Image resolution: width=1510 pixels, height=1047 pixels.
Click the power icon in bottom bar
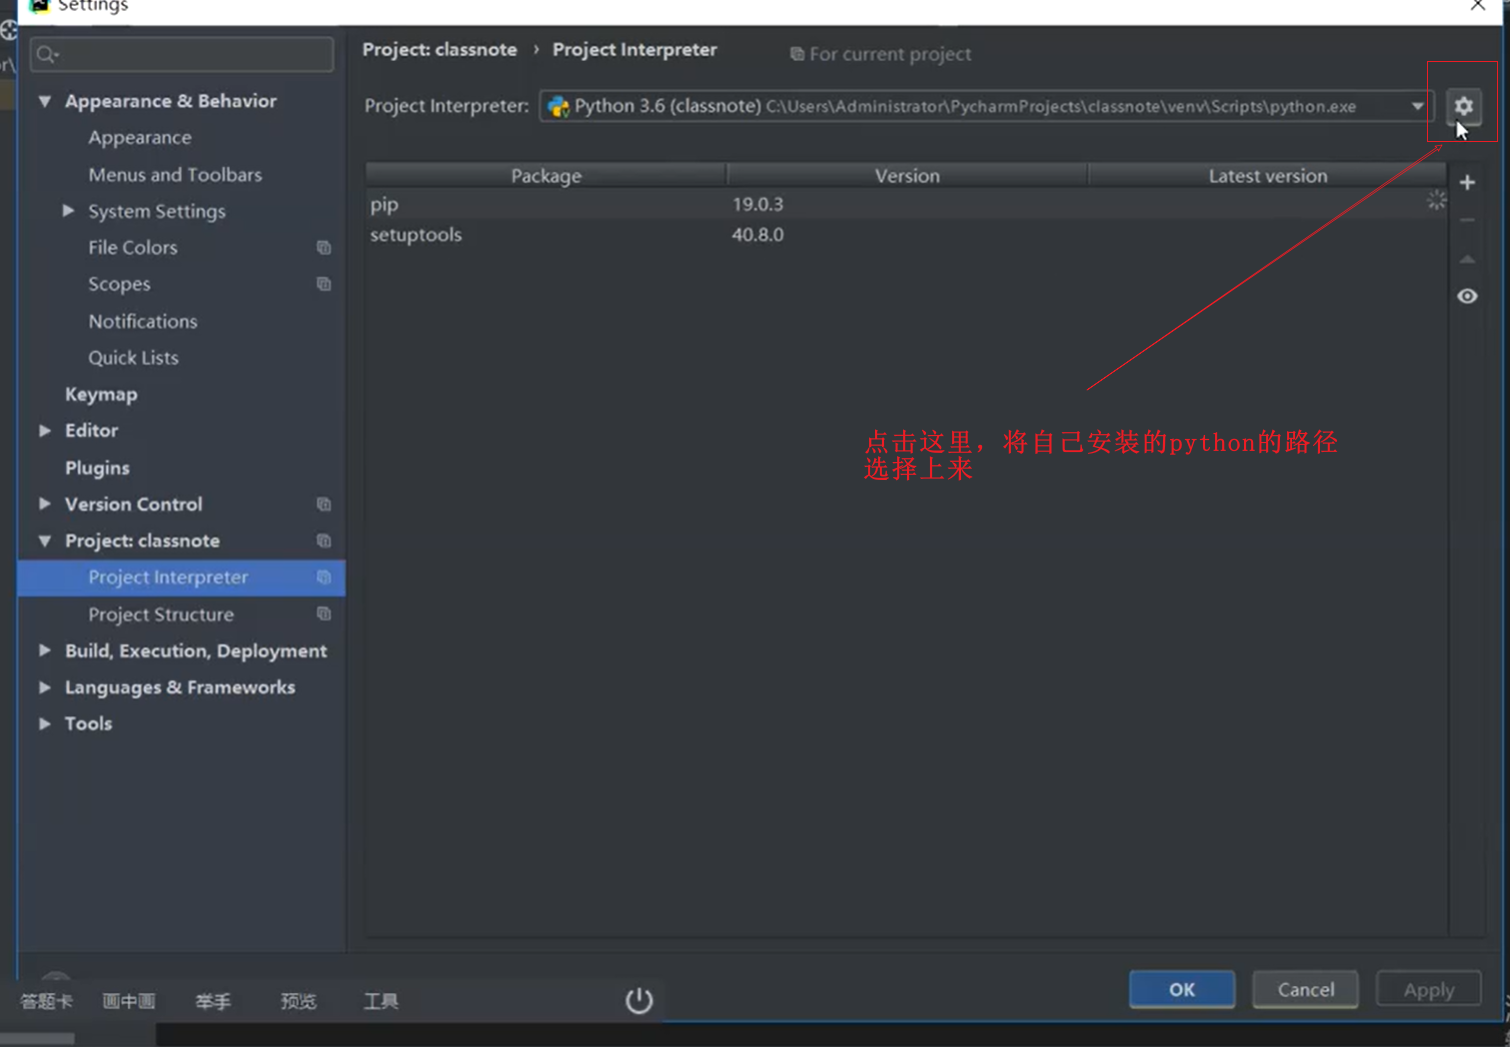(639, 1000)
